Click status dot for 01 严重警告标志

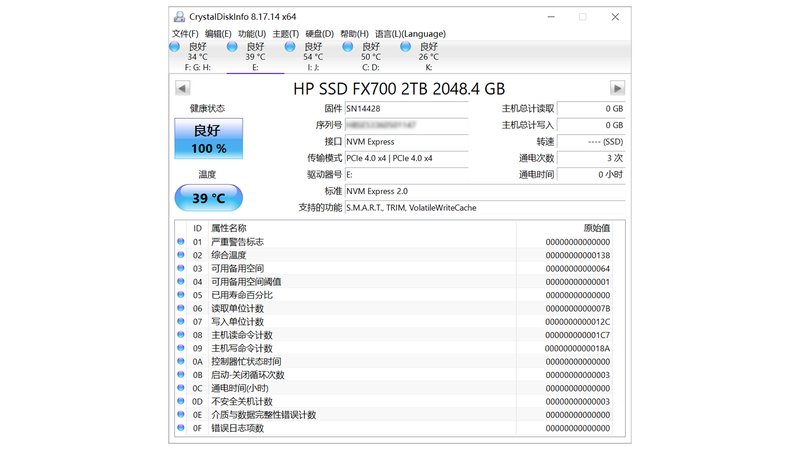(181, 241)
